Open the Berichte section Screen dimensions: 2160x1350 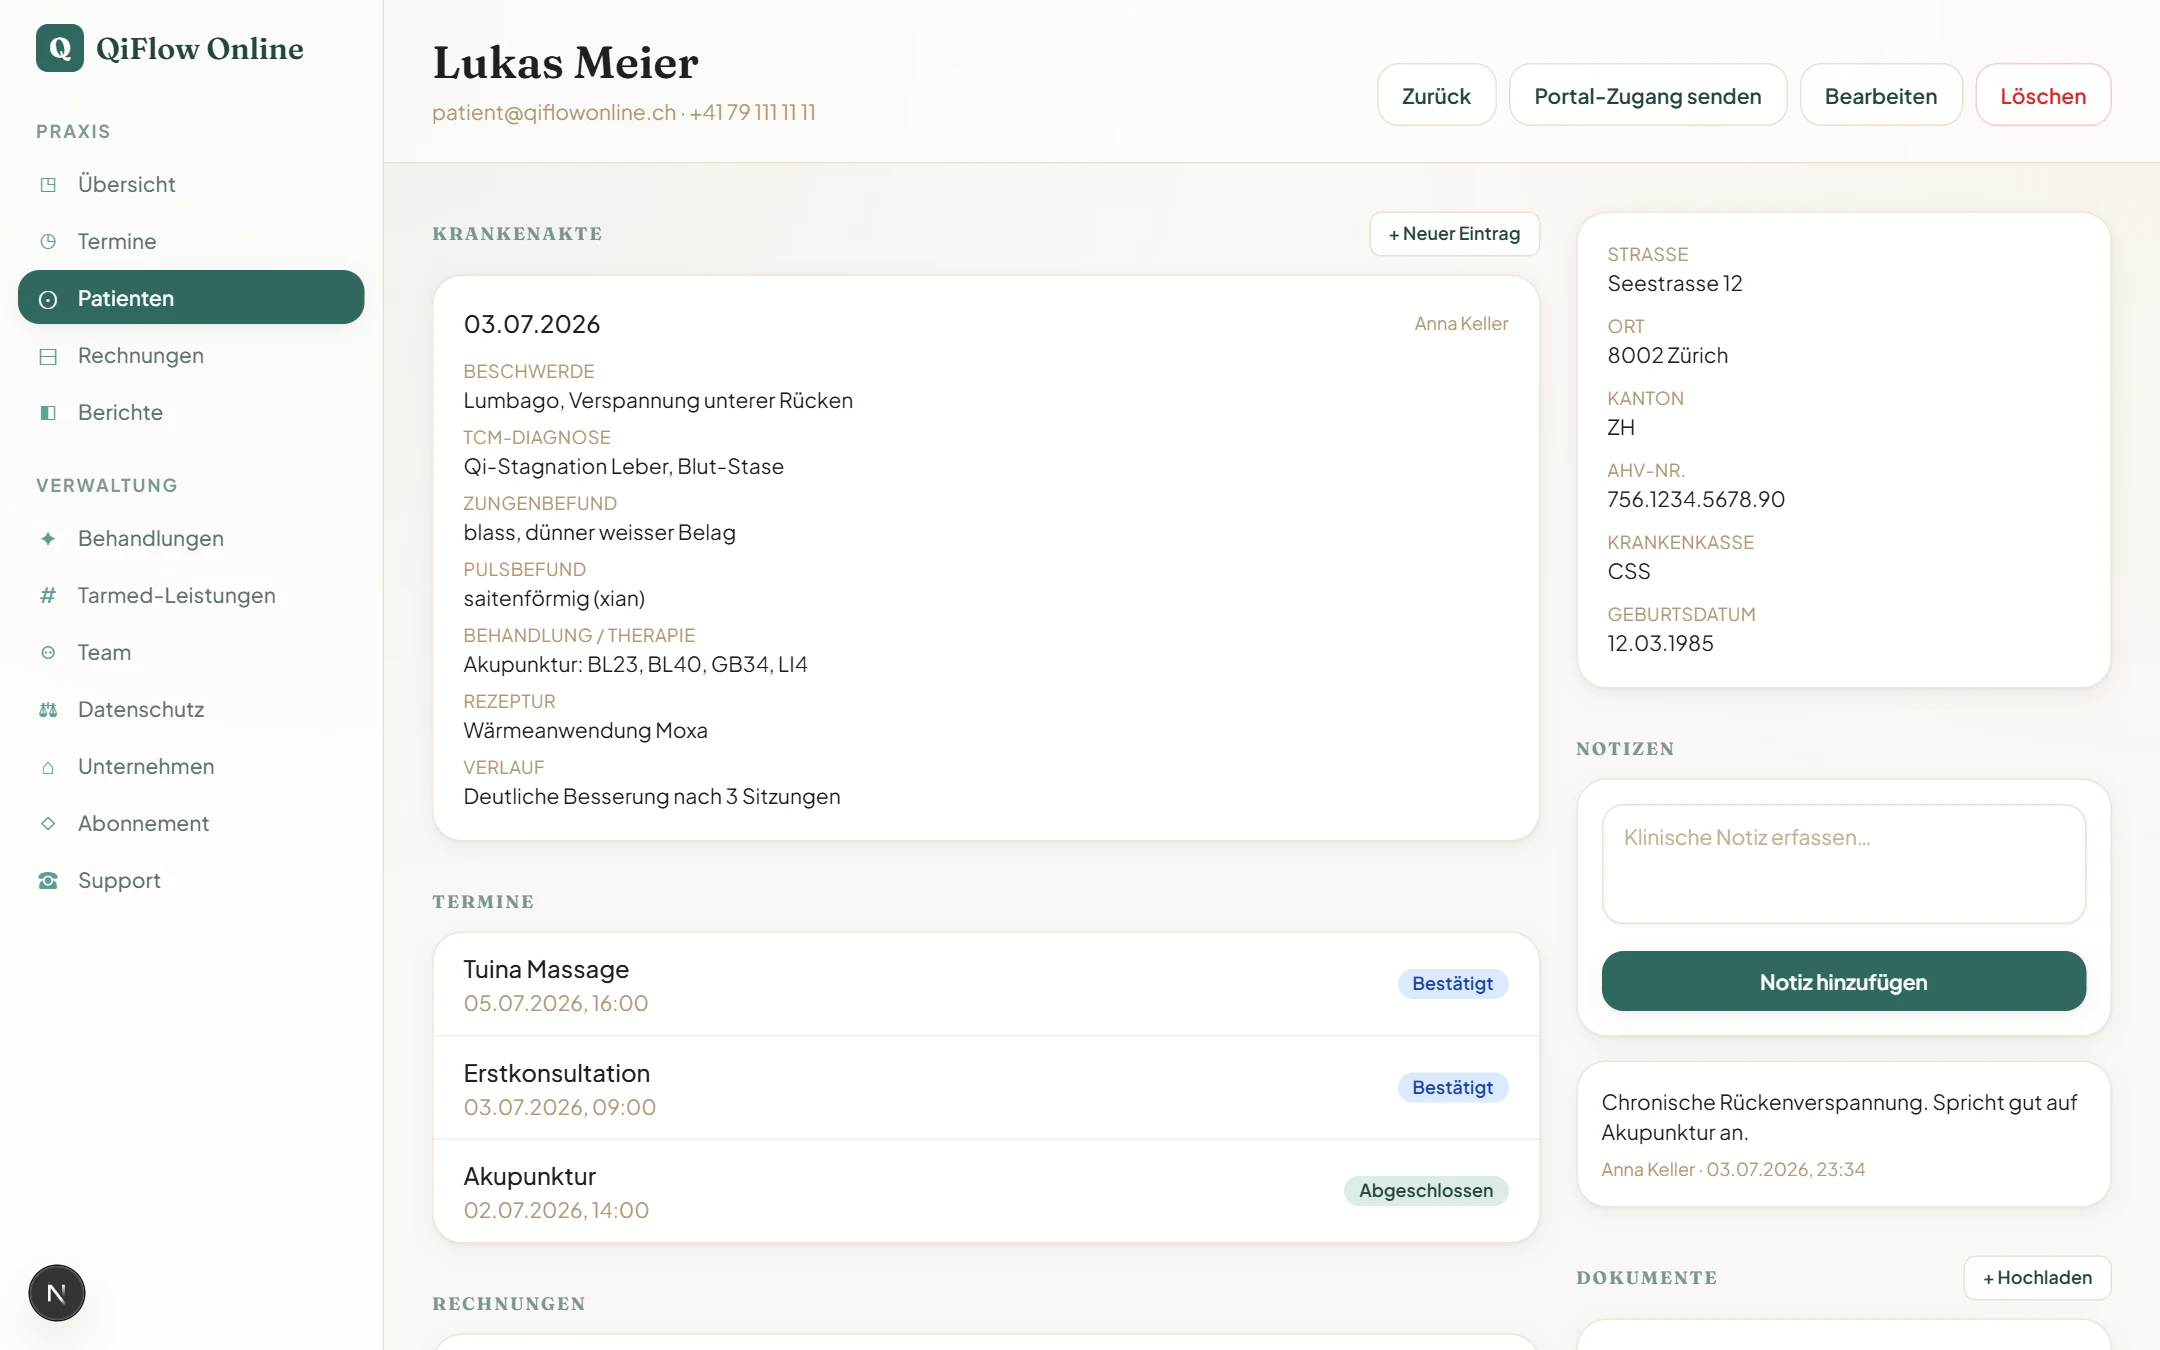191,412
